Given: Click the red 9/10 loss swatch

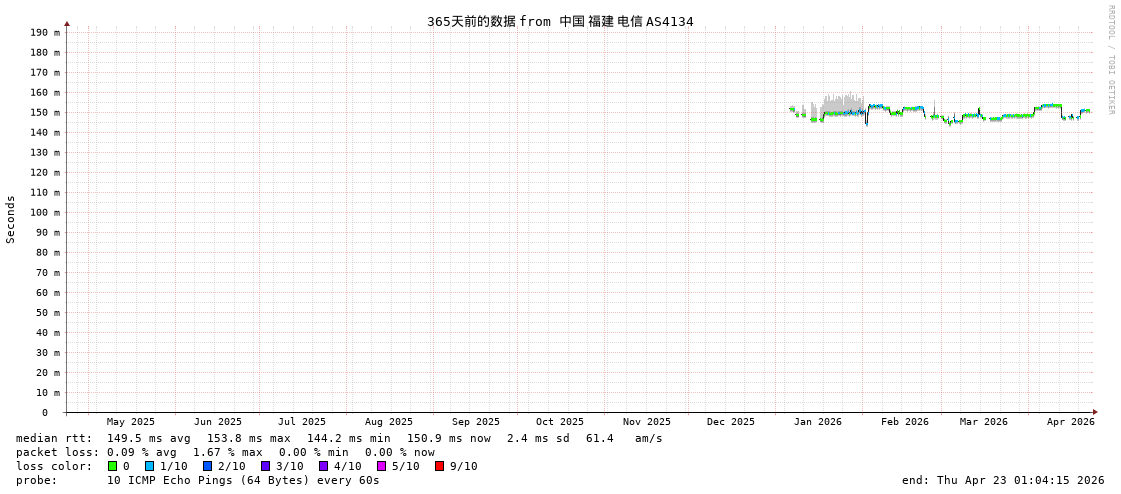Looking at the screenshot, I should coord(439,466).
